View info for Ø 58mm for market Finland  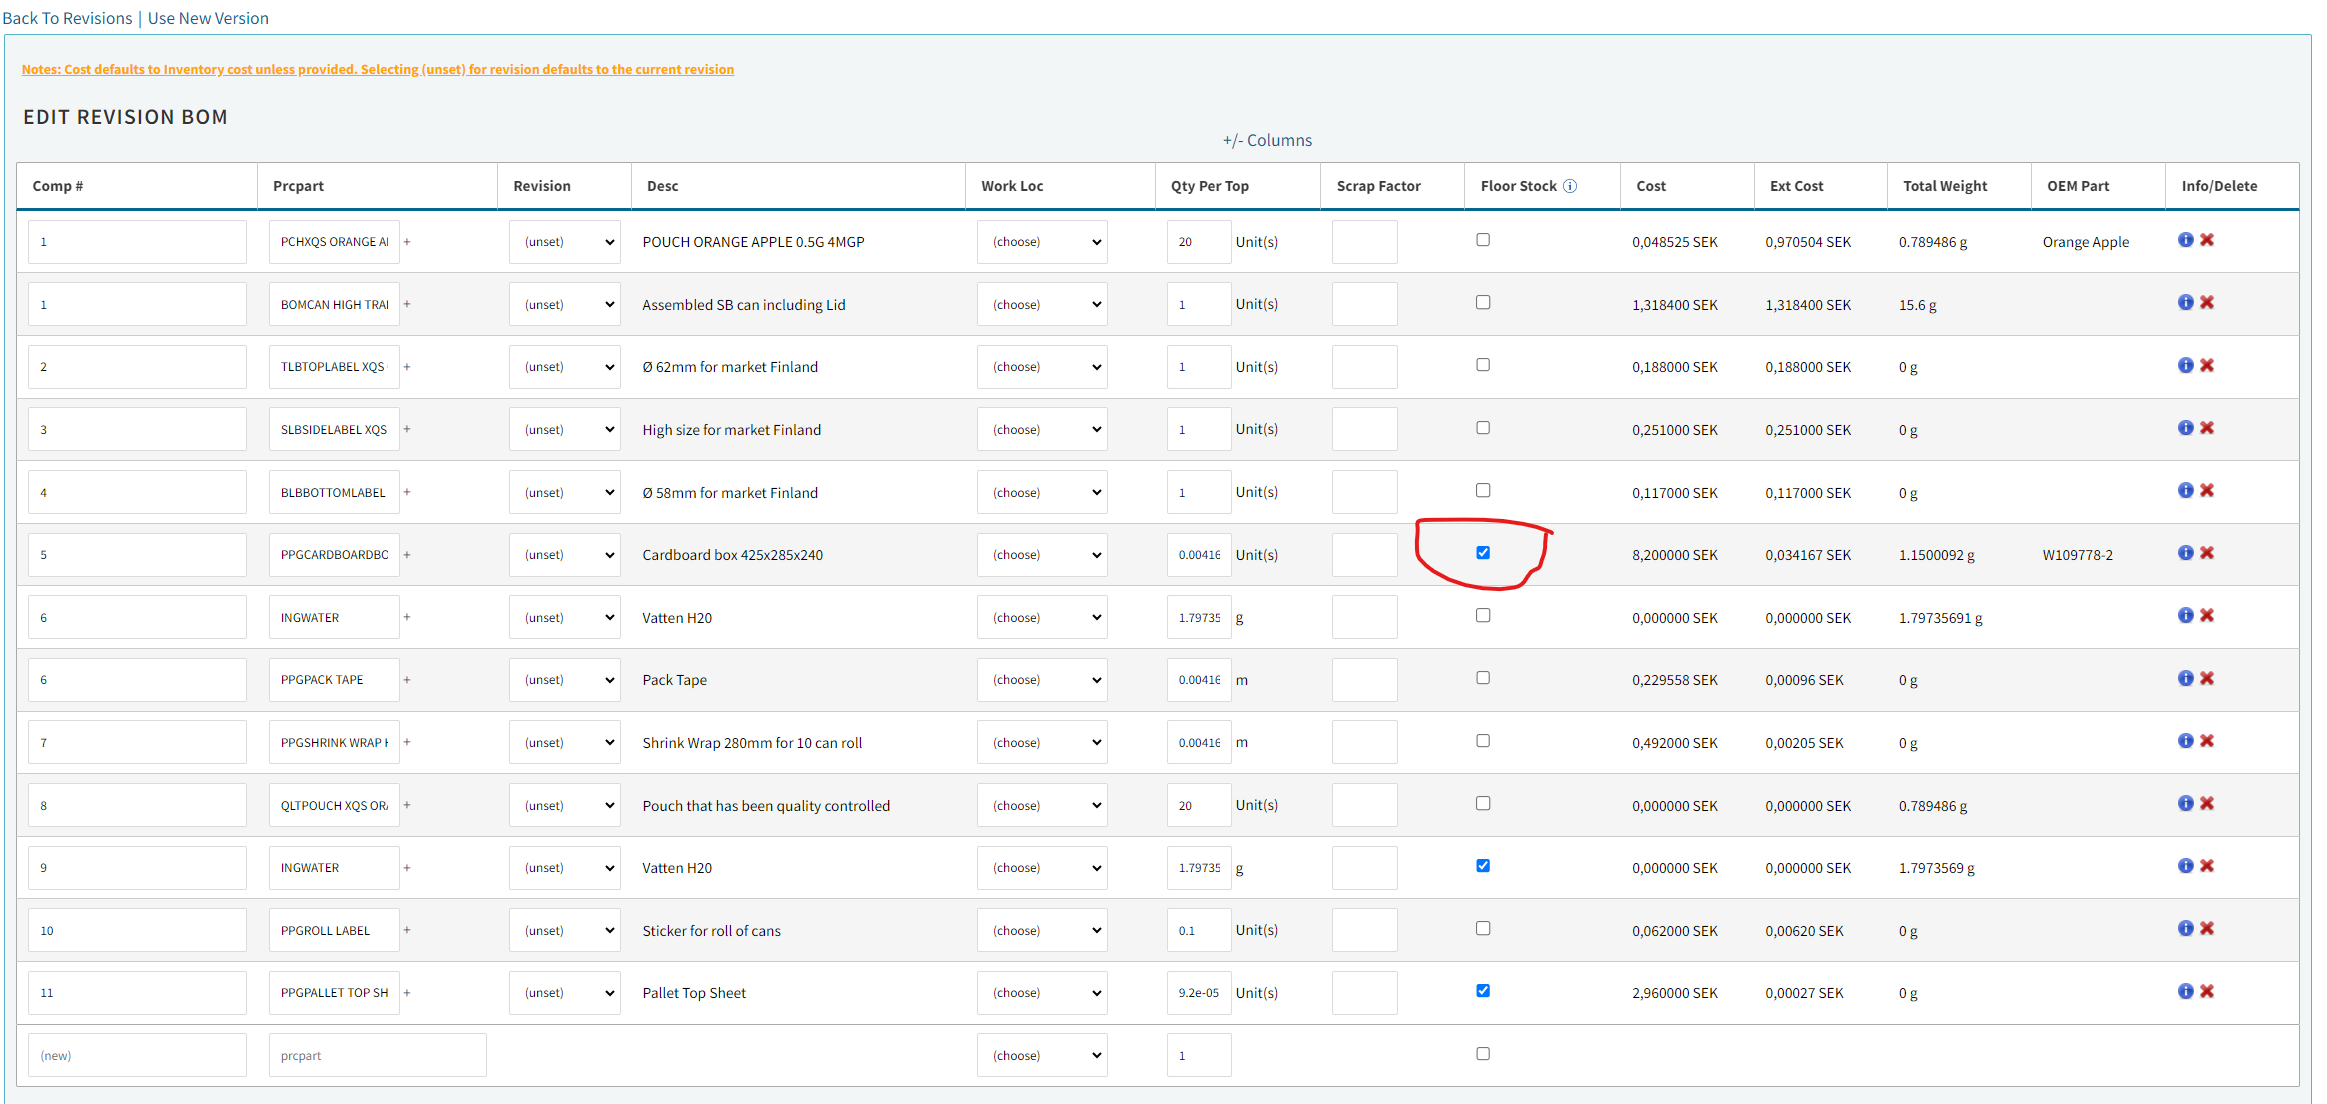[x=2185, y=490]
